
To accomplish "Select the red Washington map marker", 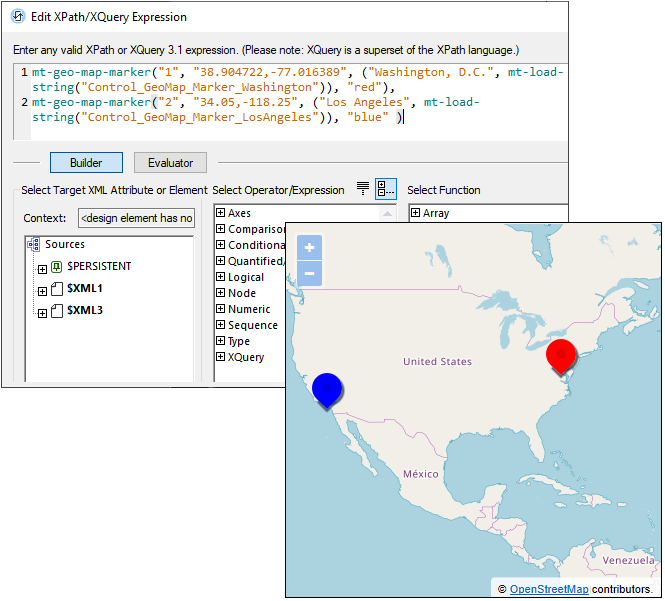I will coord(561,357).
